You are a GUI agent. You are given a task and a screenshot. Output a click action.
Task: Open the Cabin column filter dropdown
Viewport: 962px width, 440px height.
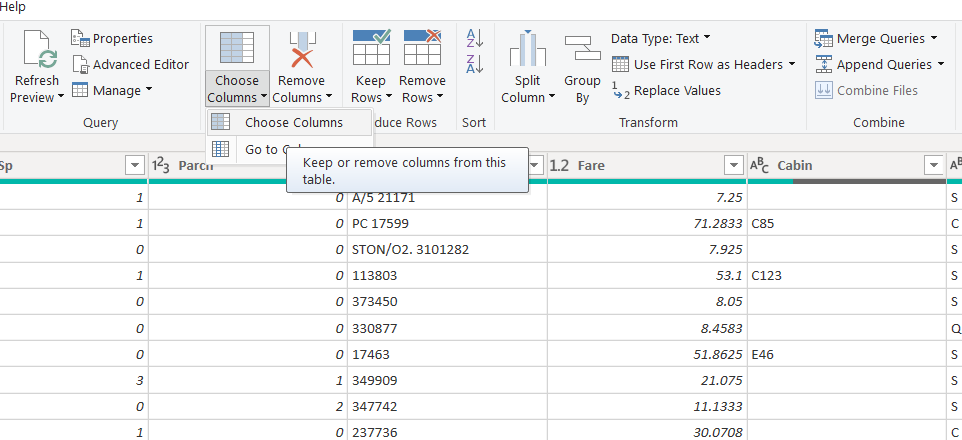[x=933, y=165]
